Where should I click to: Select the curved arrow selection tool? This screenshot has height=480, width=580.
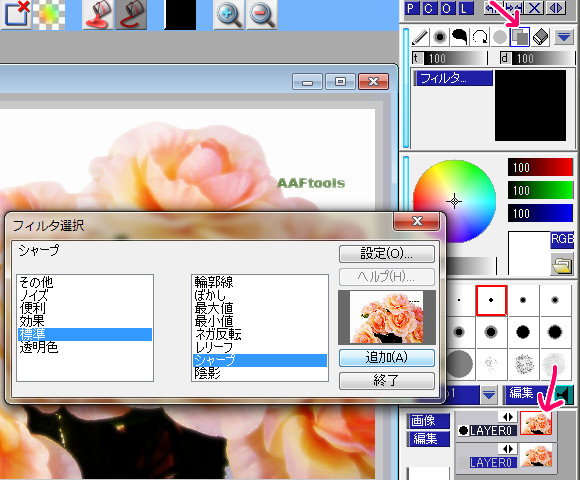[480, 37]
